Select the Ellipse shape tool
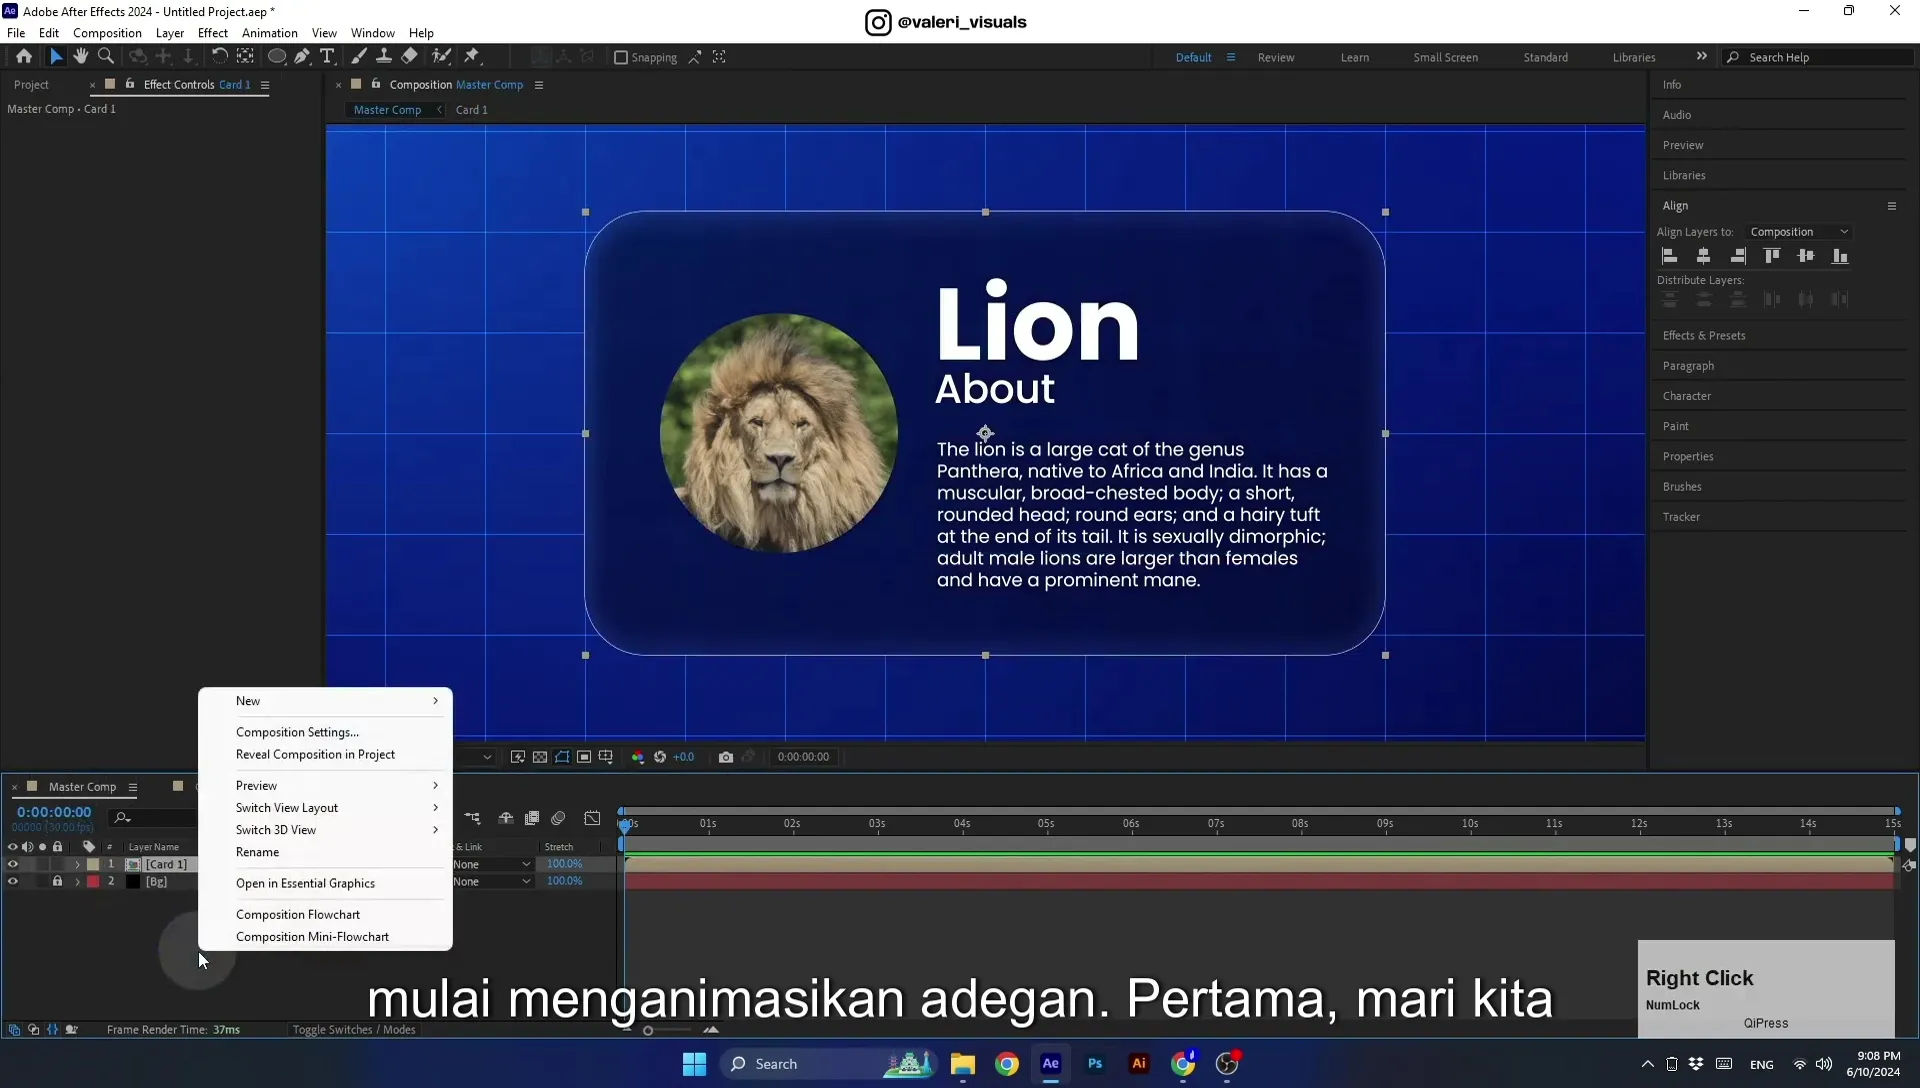 coord(277,57)
